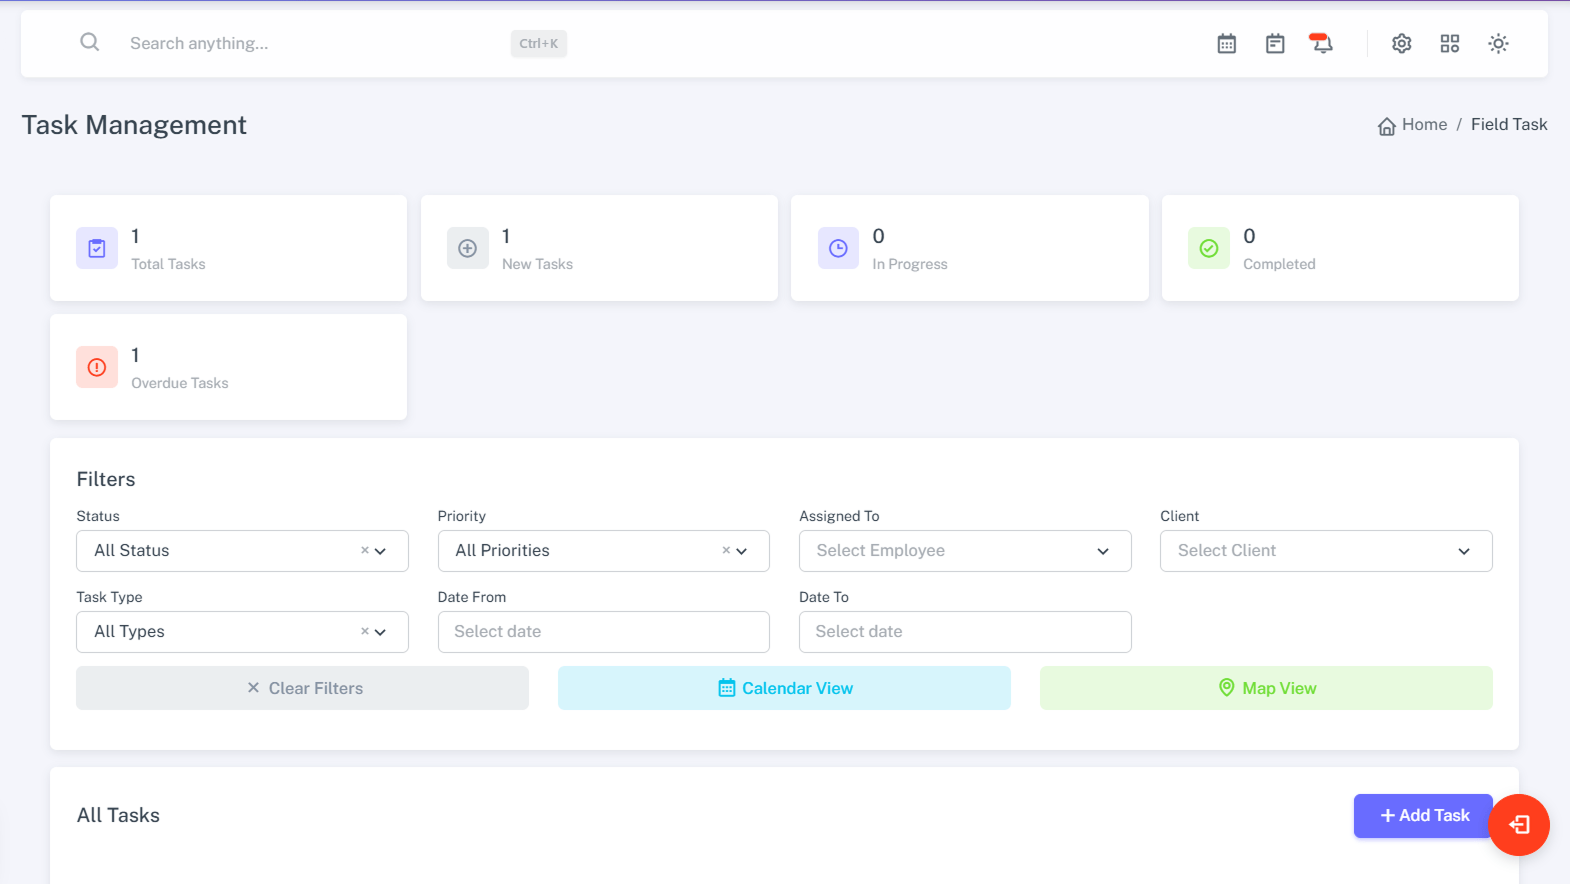
Task: Expand the Task Type dropdown
Action: pos(381,632)
